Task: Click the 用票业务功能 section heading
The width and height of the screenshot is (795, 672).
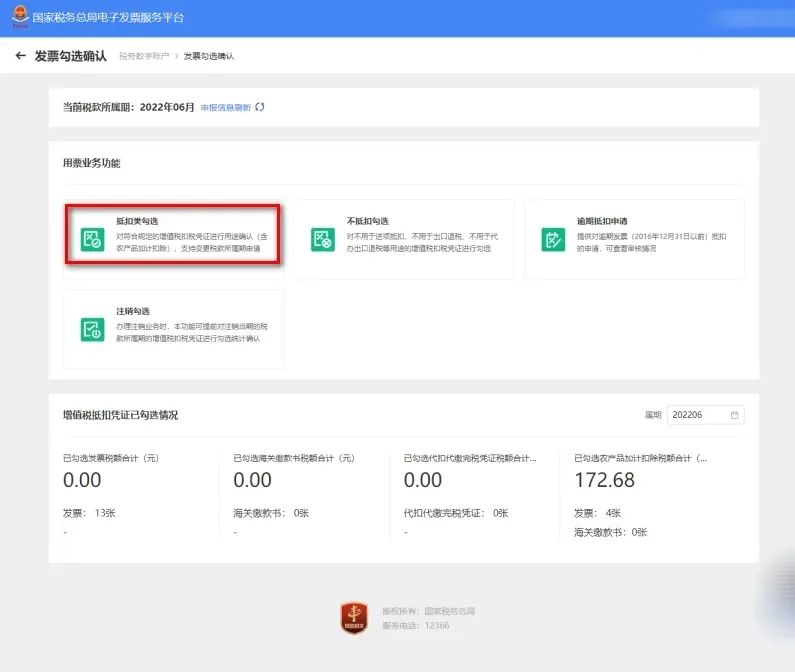Action: (92, 163)
